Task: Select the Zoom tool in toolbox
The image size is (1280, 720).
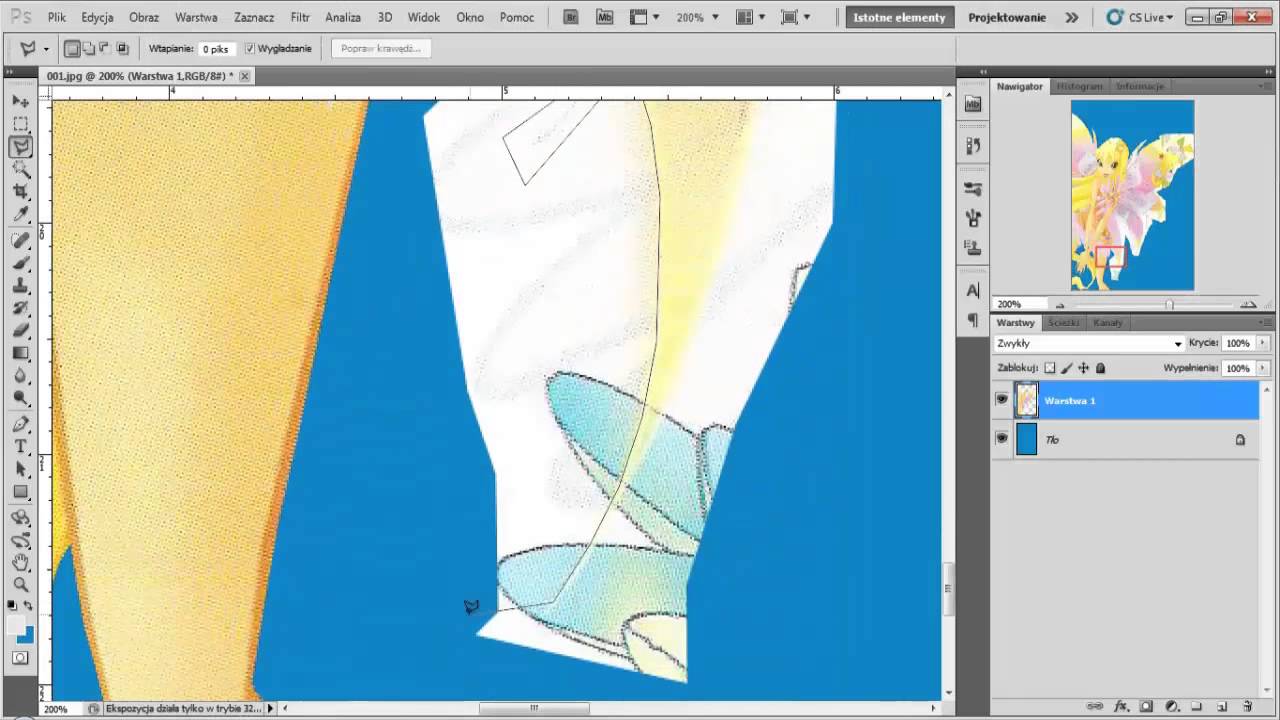Action: tap(21, 585)
